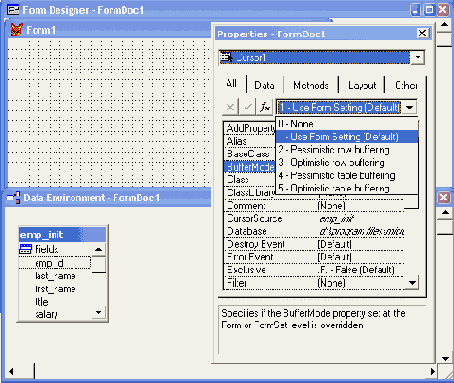Click the fx expression builder button

coord(265,107)
